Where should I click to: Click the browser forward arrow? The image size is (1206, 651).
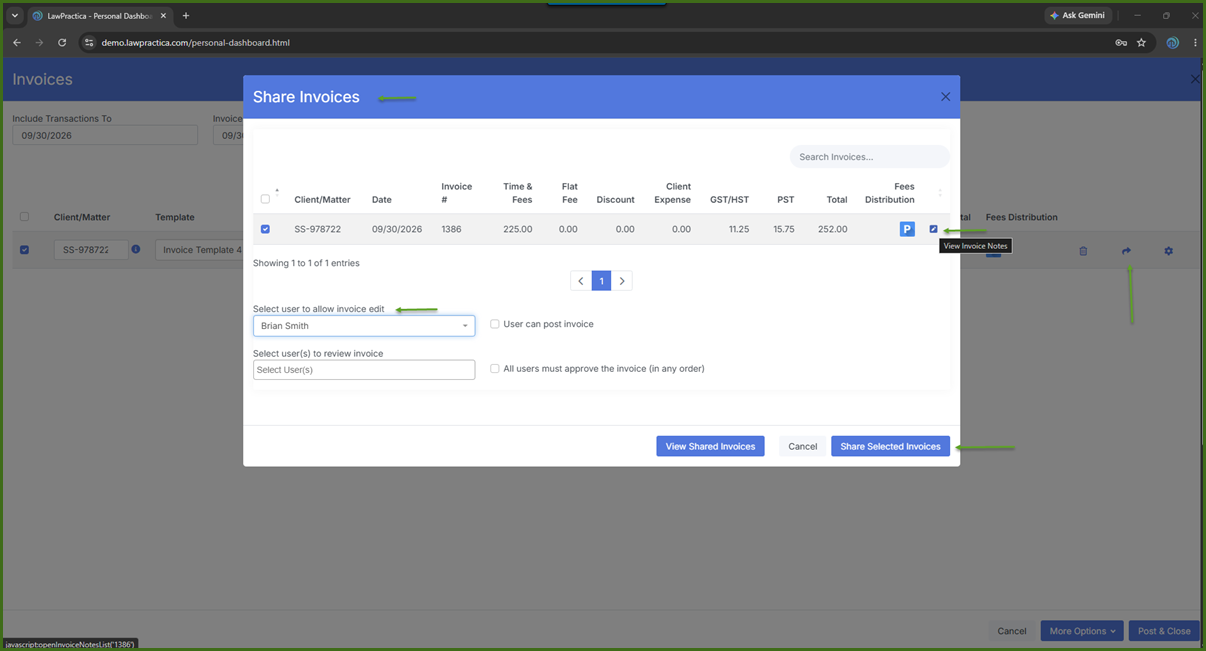click(39, 43)
